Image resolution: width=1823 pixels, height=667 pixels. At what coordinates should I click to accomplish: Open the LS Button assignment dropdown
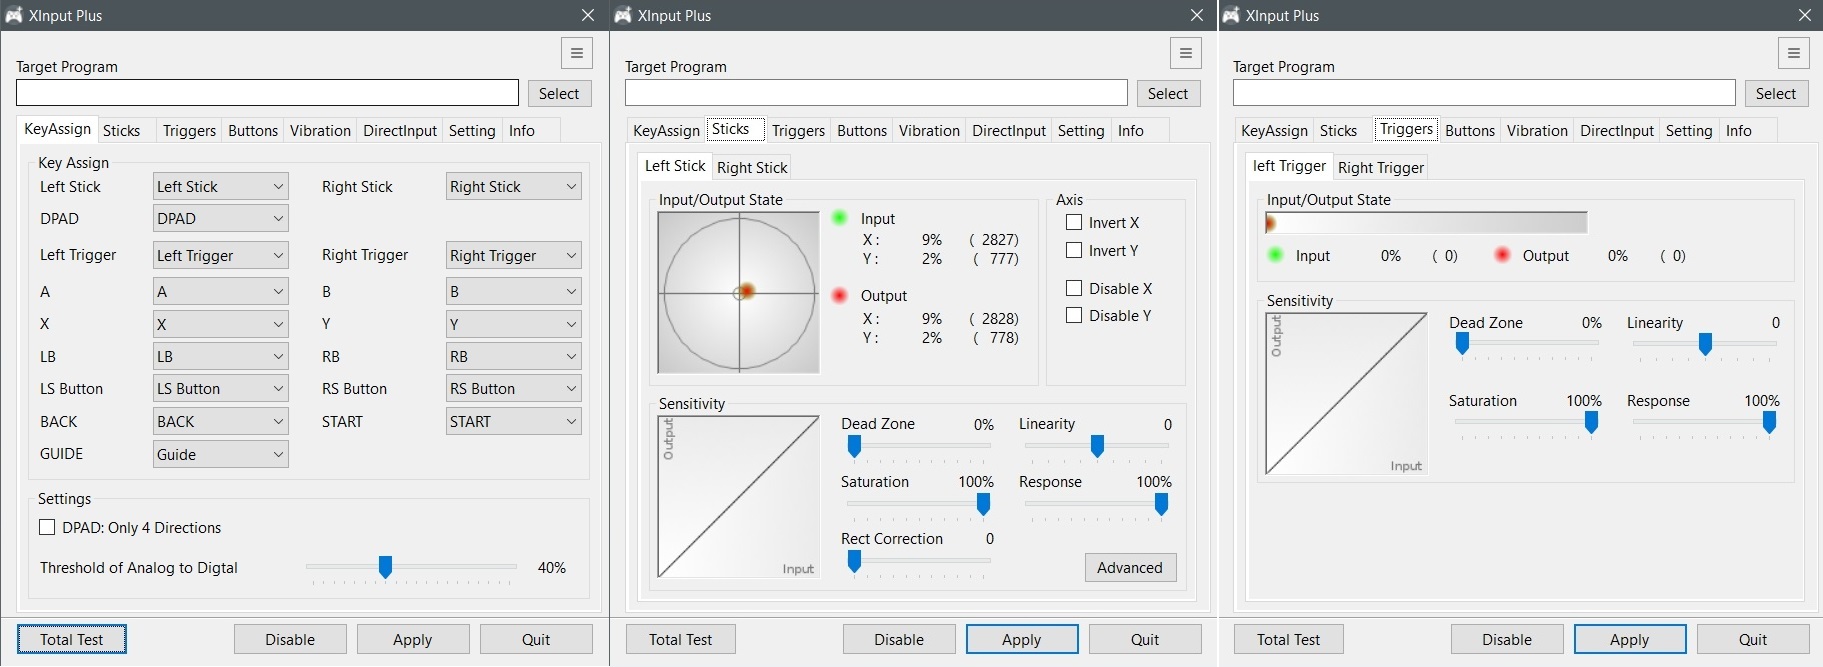pyautogui.click(x=221, y=388)
